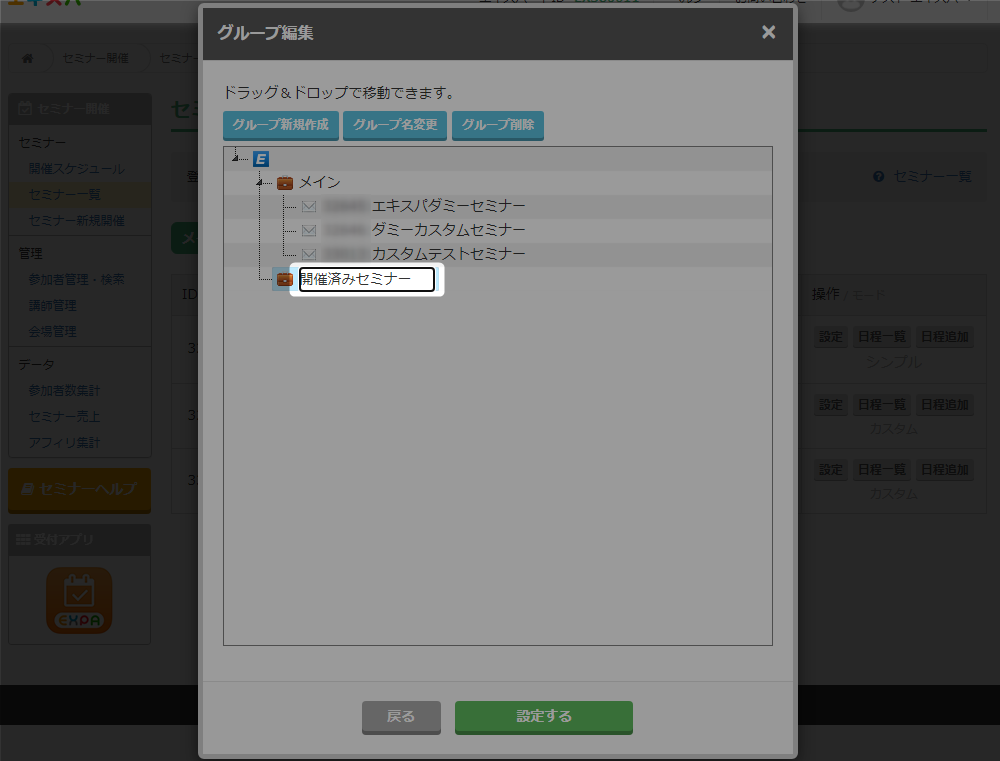Screen dimensions: 1000x761
Task: Select ダミーカスタムセミナー in the tree
Action: (448, 230)
